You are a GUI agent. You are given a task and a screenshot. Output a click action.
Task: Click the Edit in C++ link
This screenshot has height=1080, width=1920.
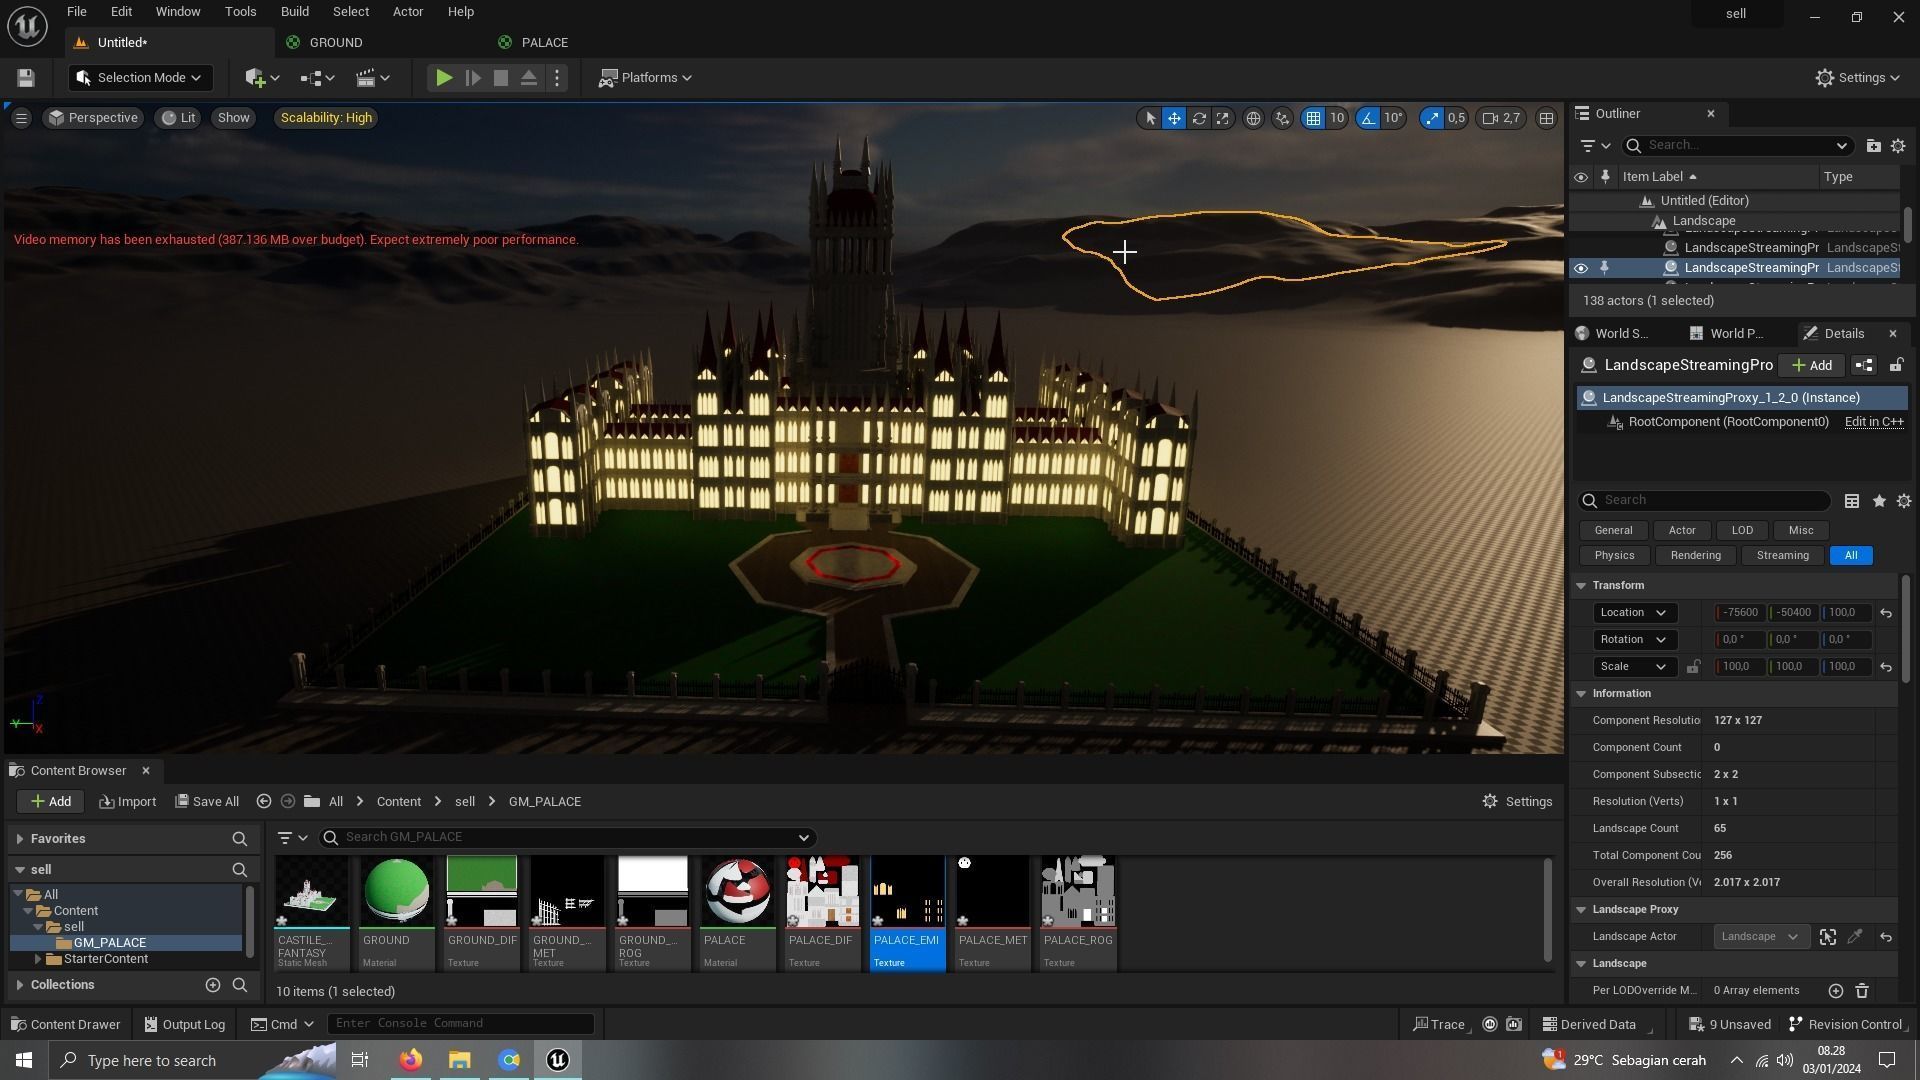point(1874,422)
